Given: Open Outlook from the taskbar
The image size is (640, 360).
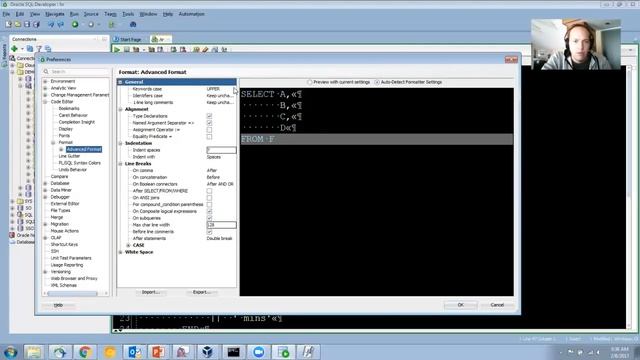Looking at the screenshot, I should coord(135,352).
